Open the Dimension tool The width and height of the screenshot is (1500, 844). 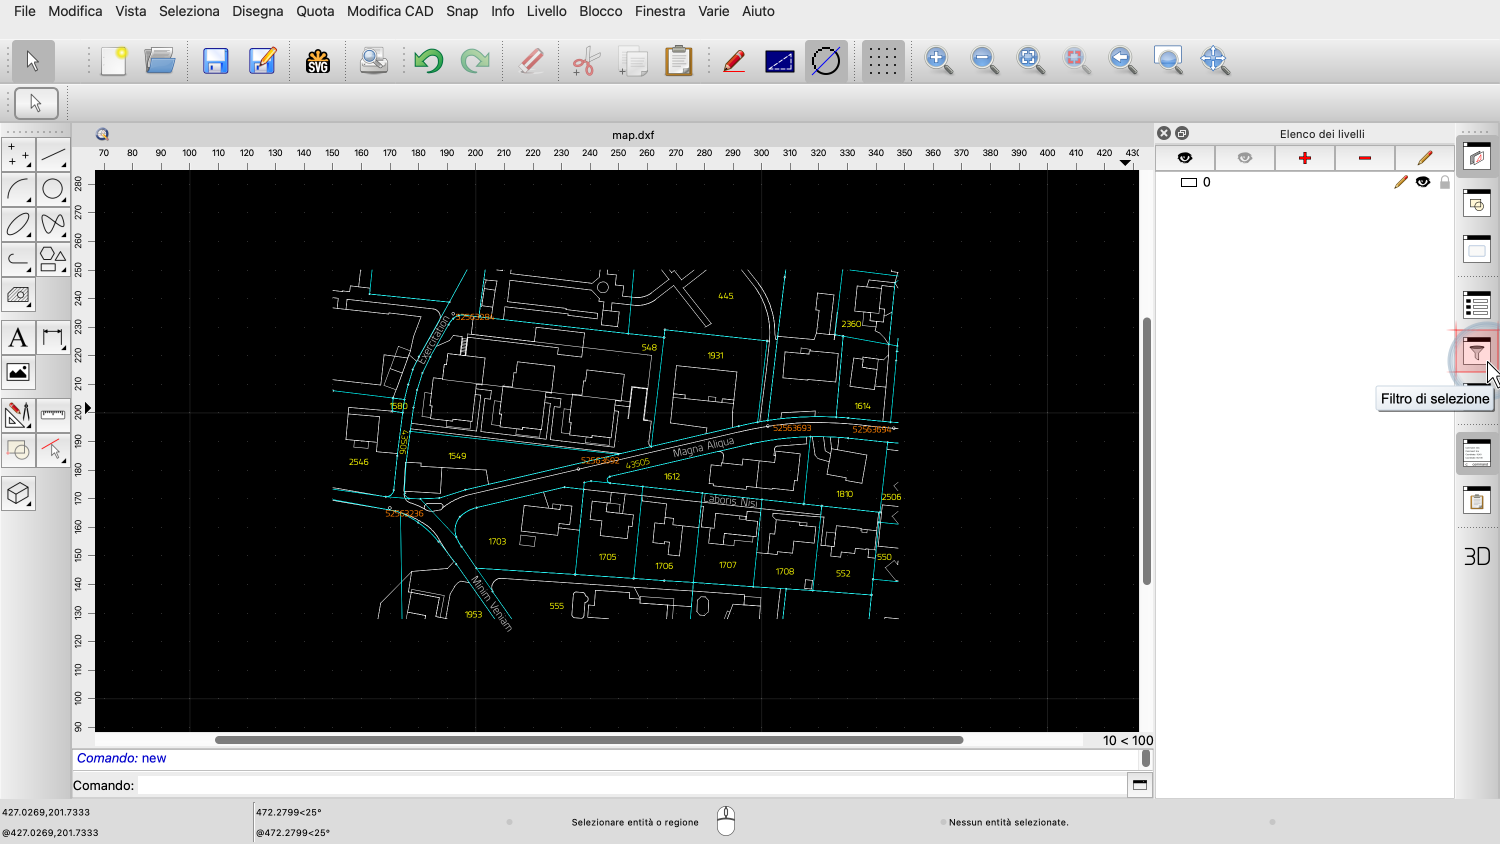point(53,338)
